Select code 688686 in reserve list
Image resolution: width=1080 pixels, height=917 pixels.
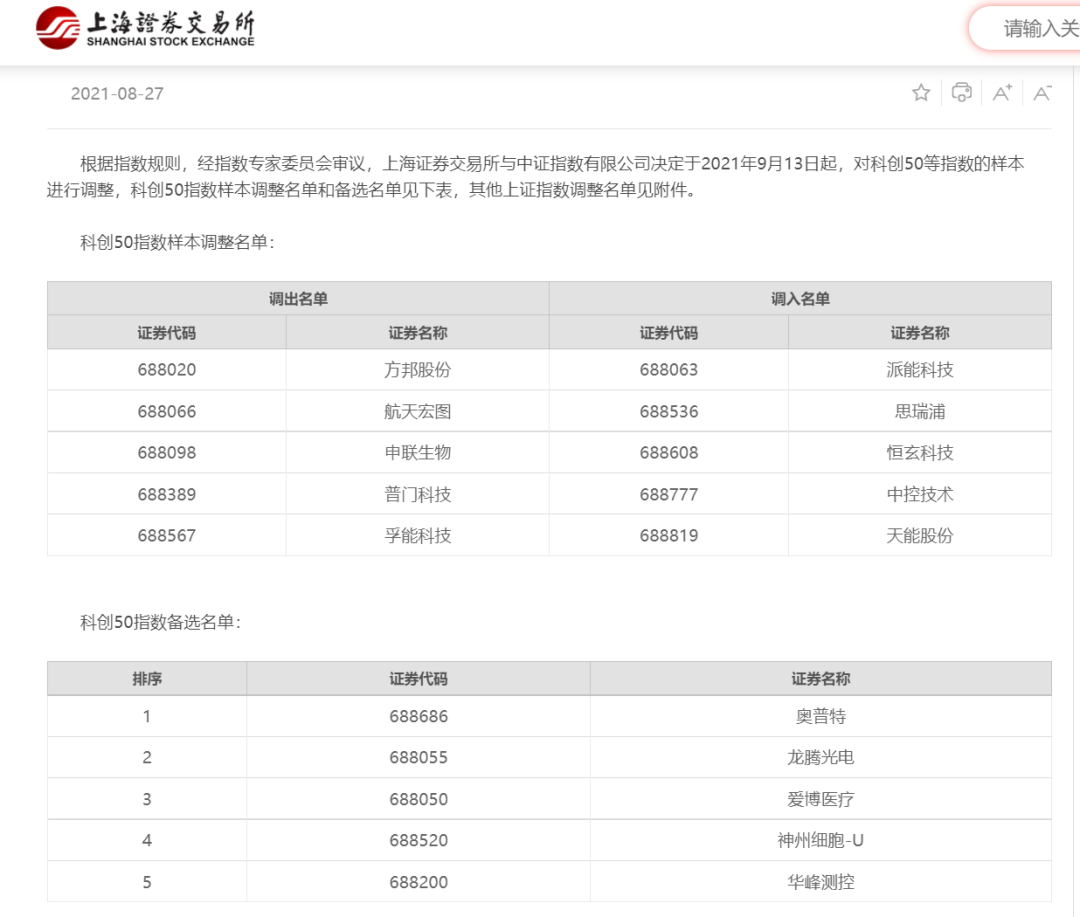pos(418,717)
